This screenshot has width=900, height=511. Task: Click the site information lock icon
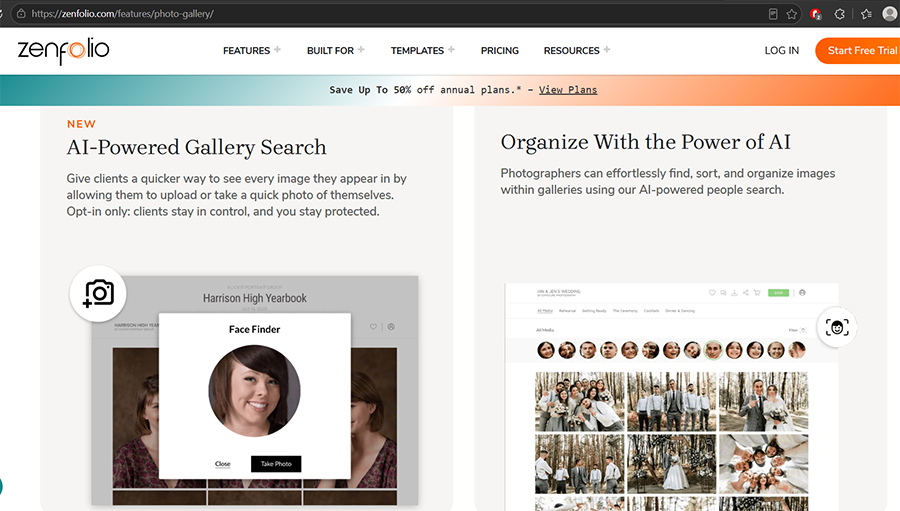pyautogui.click(x=21, y=13)
